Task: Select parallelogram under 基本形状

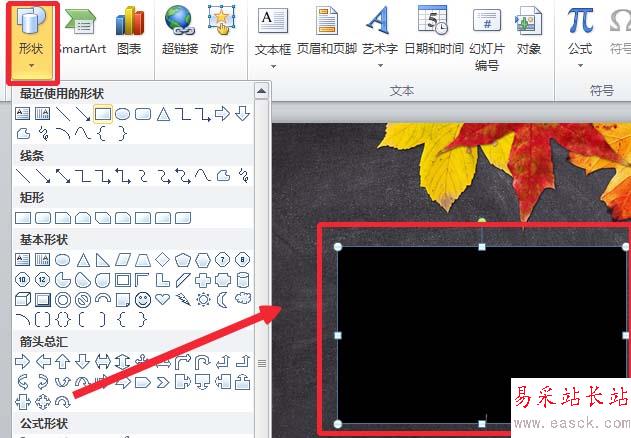Action: 123,260
